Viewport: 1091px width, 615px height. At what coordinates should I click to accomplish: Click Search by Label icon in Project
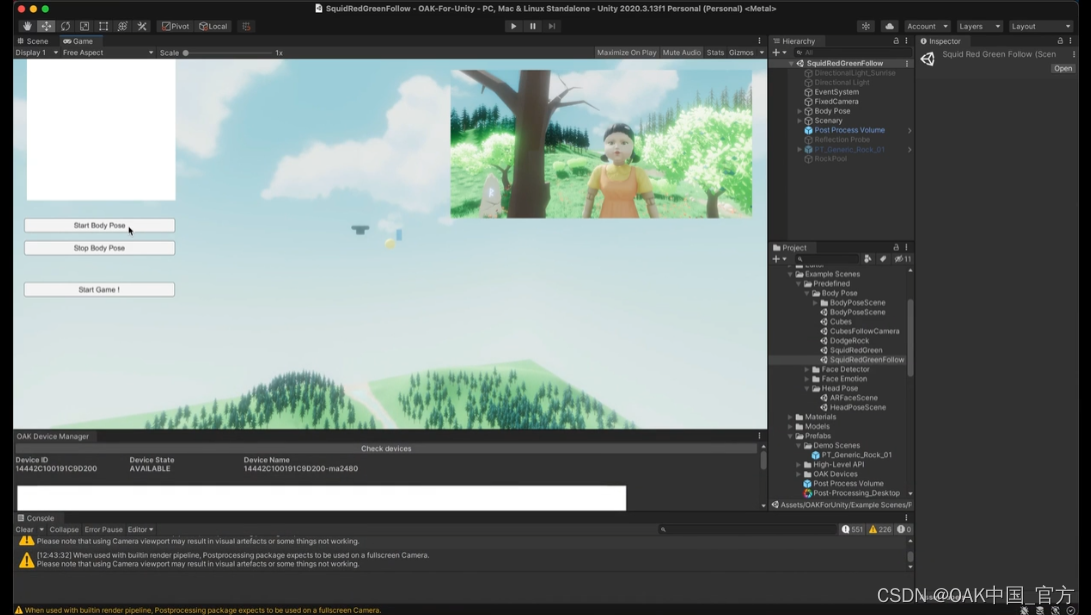[883, 259]
